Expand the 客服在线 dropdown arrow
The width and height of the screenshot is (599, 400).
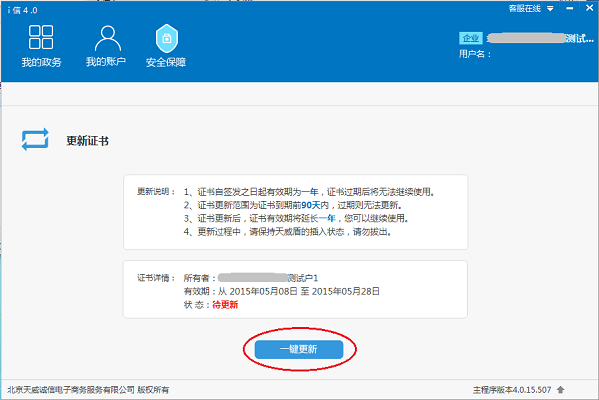point(550,9)
